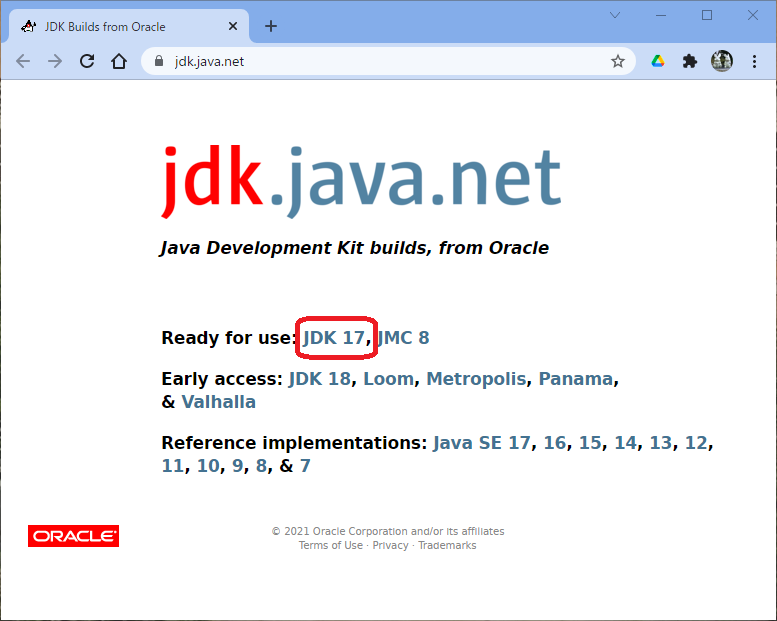Expand the tab search chevron
777x621 pixels.
click(x=615, y=15)
